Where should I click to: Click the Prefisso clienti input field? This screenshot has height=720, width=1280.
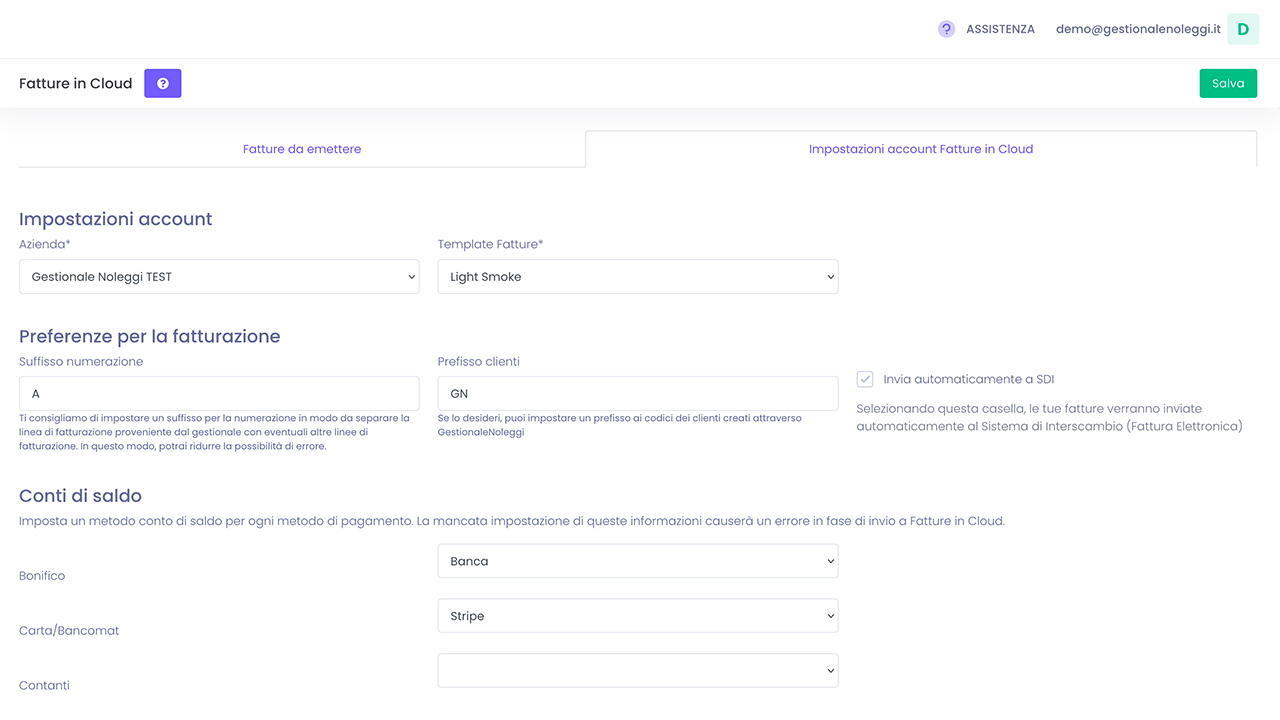point(638,394)
